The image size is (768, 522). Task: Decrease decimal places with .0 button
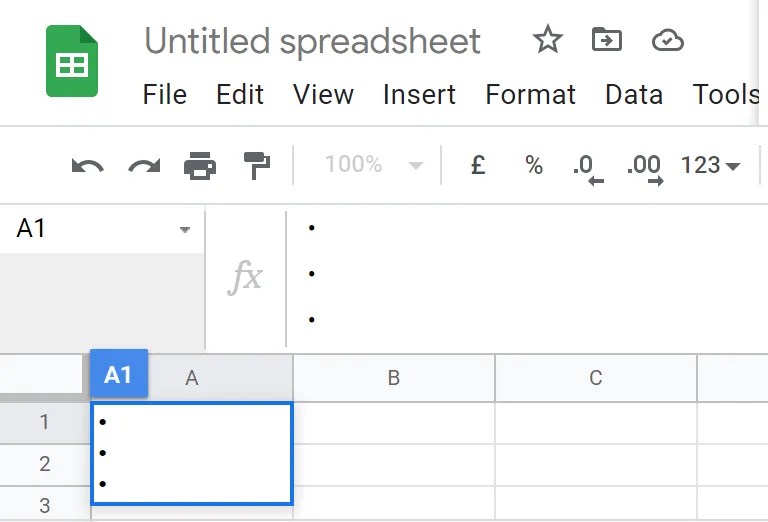click(x=588, y=170)
